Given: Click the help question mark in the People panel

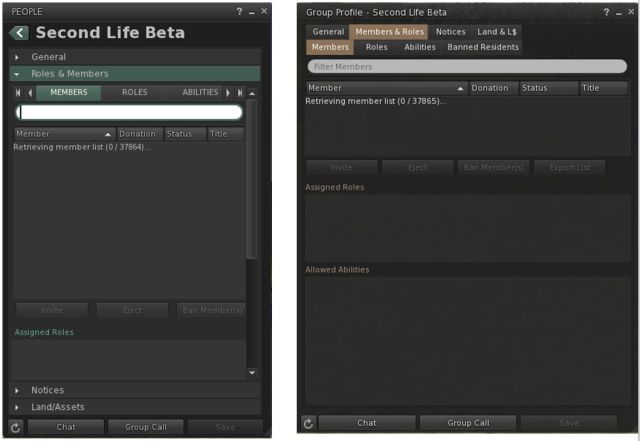Looking at the screenshot, I should pos(238,11).
